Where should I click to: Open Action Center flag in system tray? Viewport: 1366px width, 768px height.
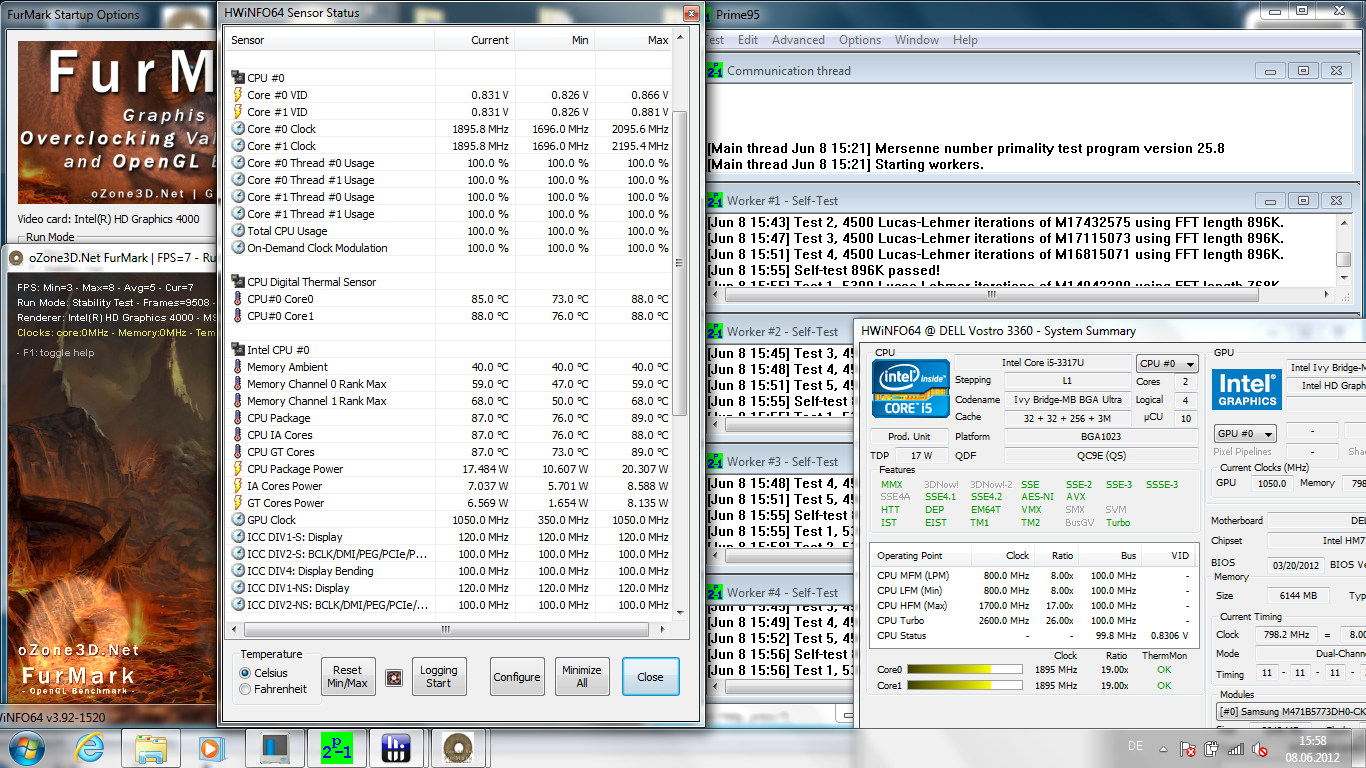coord(1188,749)
